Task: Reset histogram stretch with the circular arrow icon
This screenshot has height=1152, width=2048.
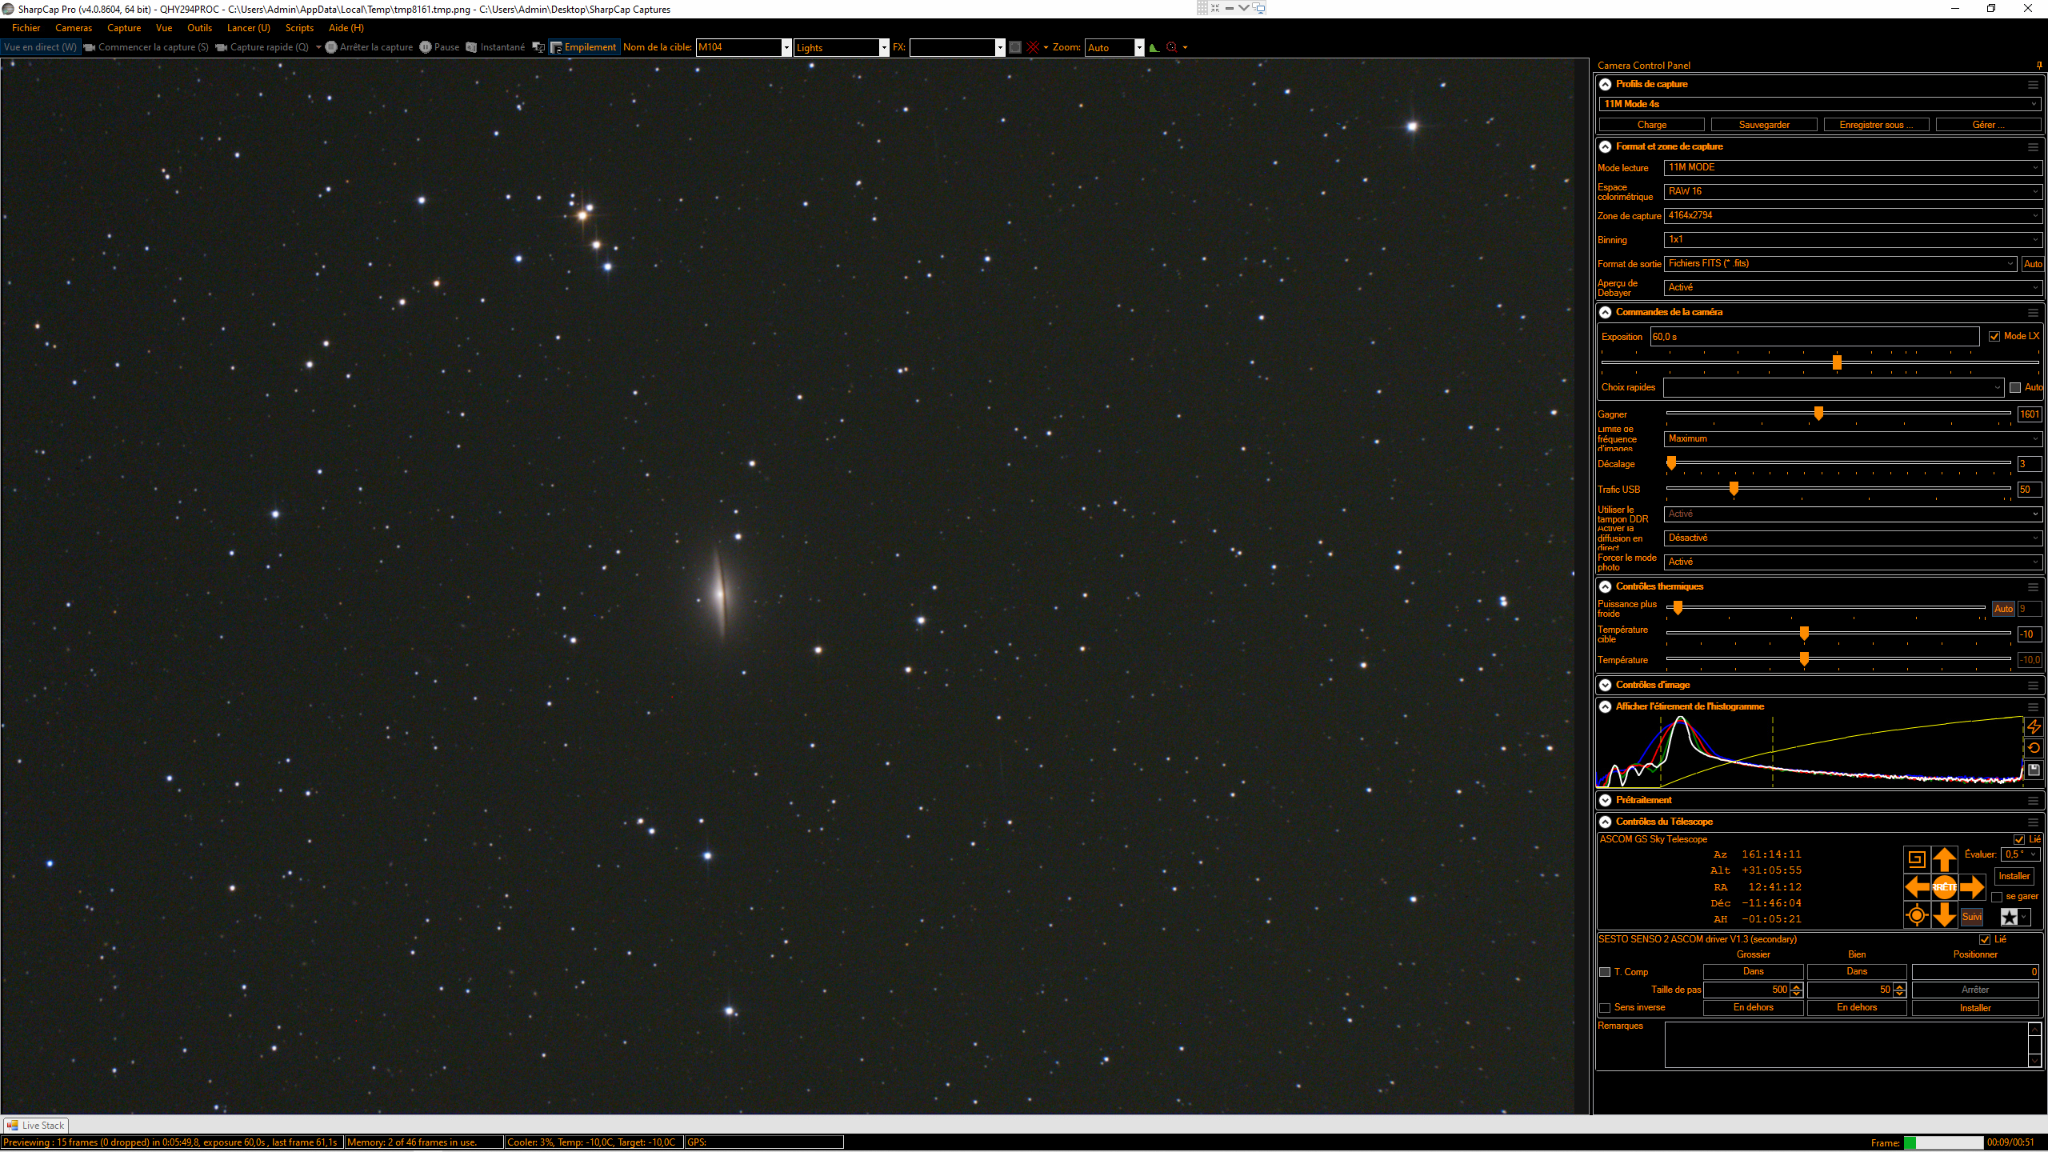Action: [2034, 748]
